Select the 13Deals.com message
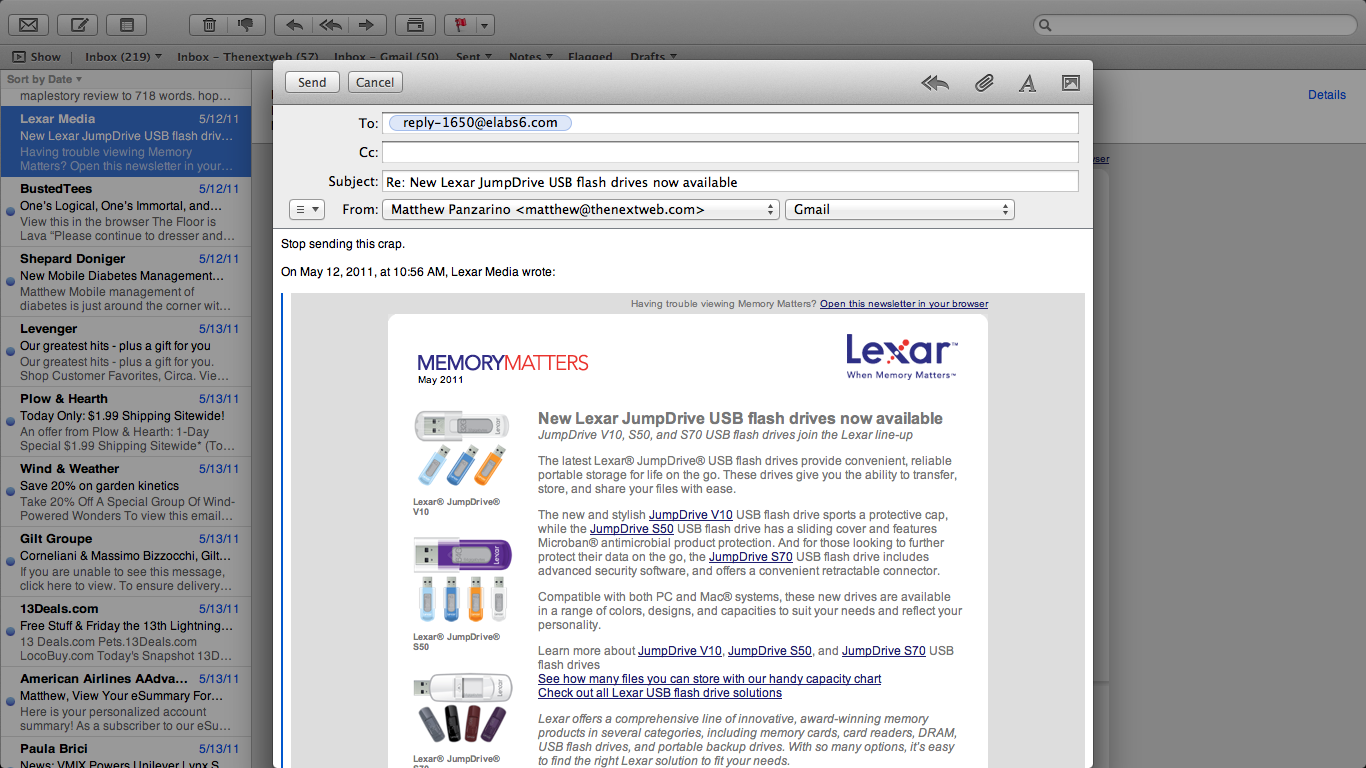The height and width of the screenshot is (768, 1366). [x=126, y=632]
